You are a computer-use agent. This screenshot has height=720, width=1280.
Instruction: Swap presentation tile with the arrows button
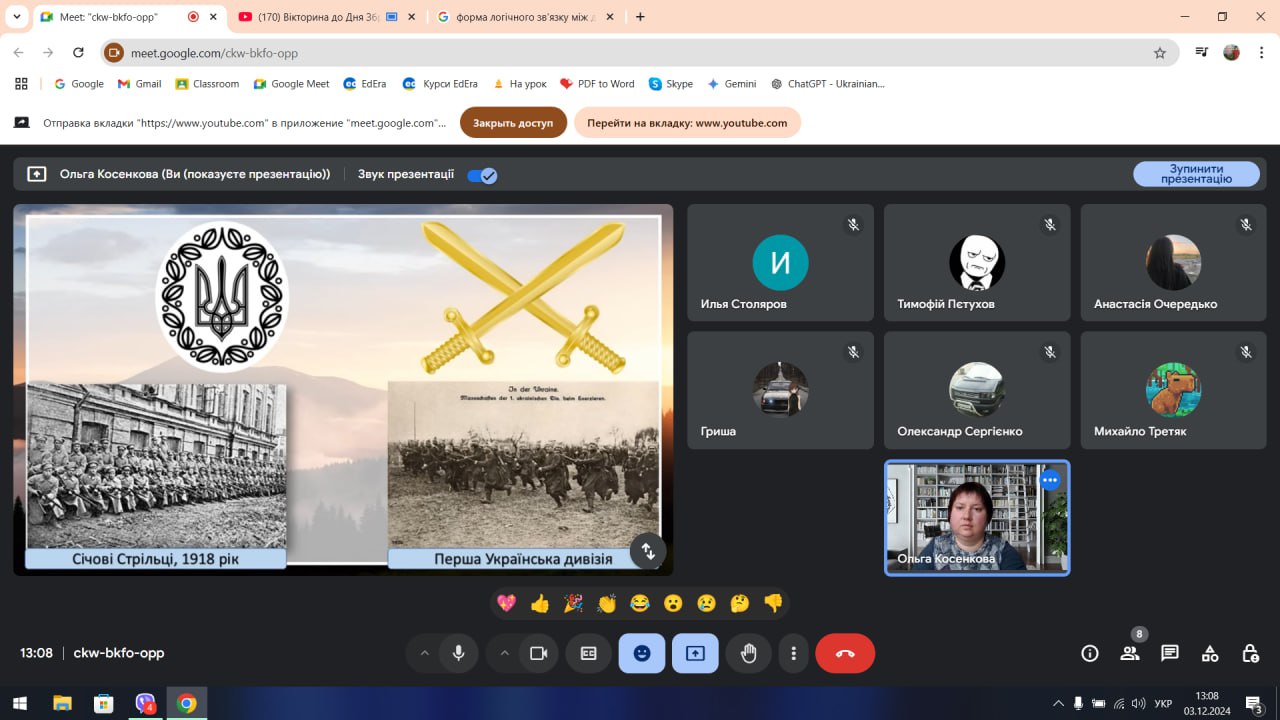click(x=648, y=551)
